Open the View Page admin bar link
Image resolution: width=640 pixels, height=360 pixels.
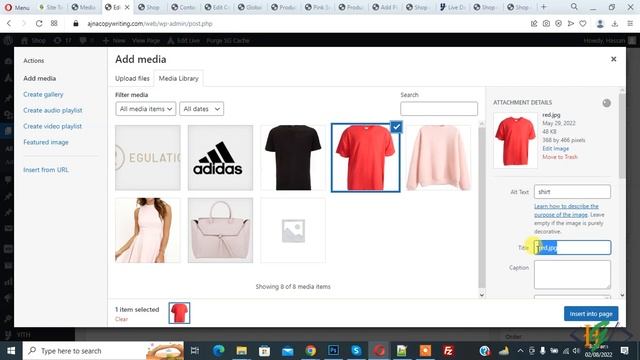click(x=146, y=40)
